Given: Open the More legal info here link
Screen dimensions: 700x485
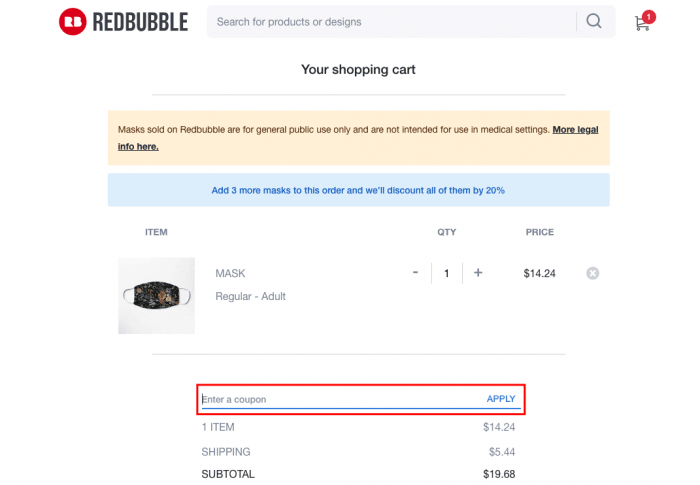Looking at the screenshot, I should 575,130.
